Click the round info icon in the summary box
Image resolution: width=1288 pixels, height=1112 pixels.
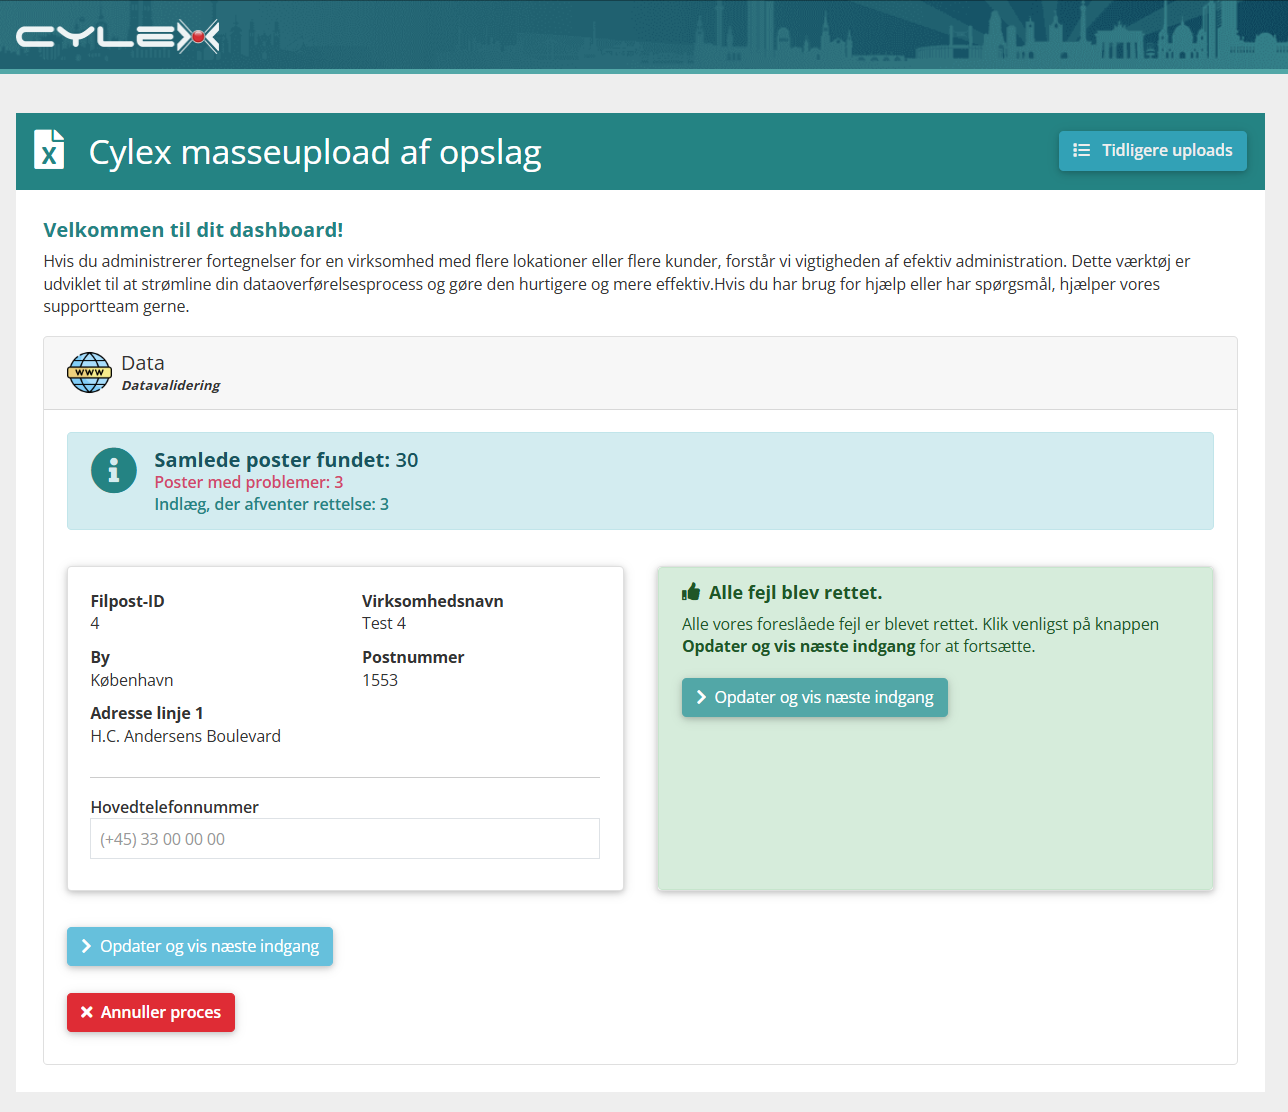(x=114, y=470)
